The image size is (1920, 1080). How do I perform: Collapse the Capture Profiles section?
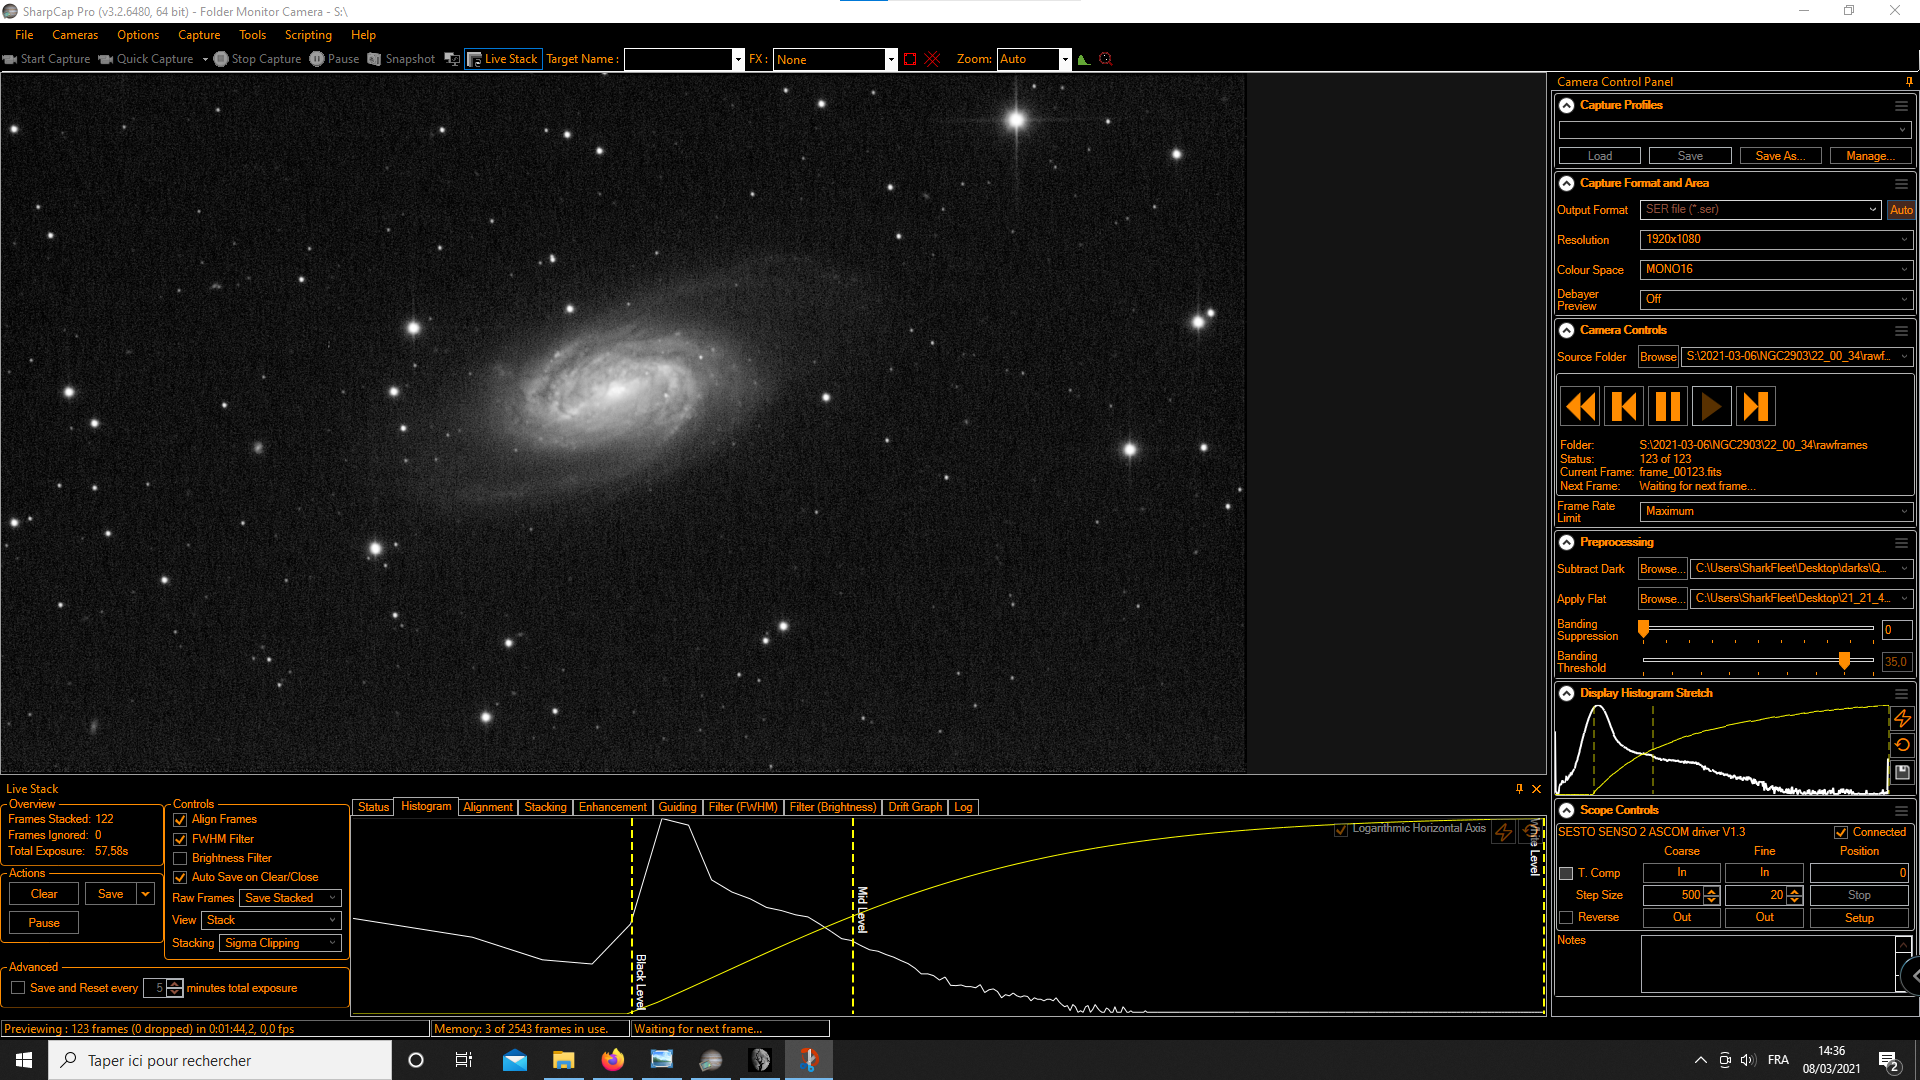(x=1567, y=105)
